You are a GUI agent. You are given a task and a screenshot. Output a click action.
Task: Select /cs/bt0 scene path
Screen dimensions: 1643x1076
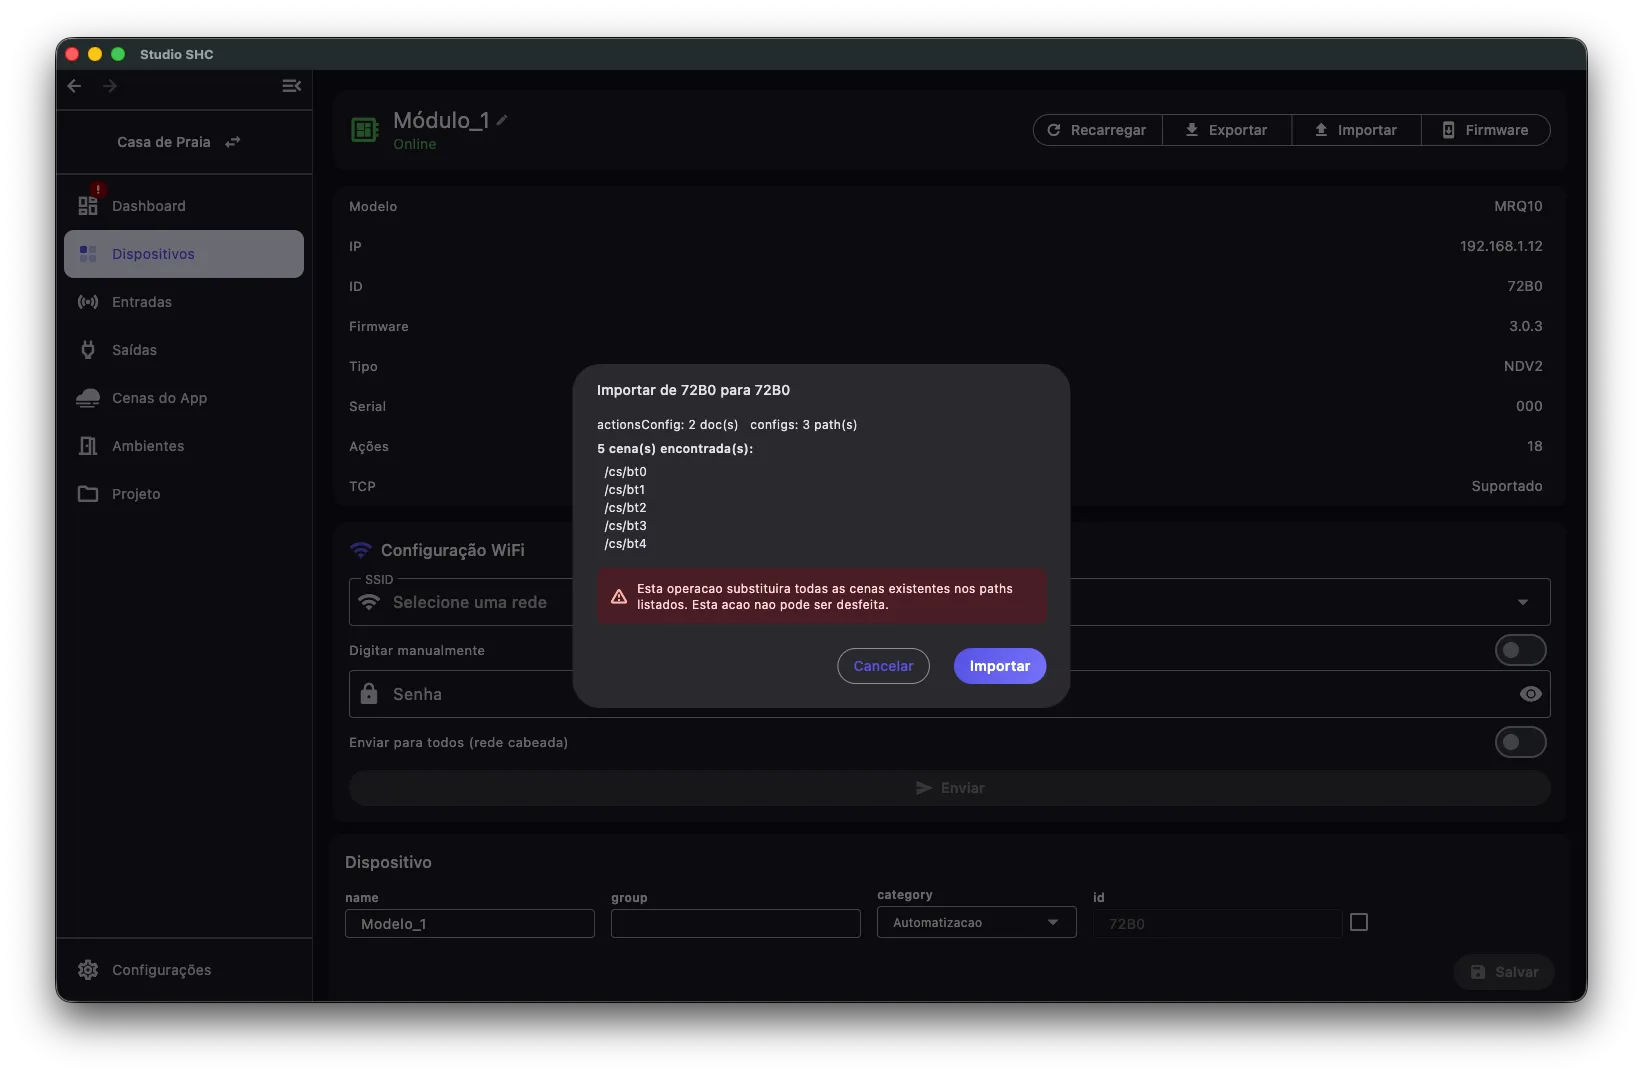(x=626, y=472)
